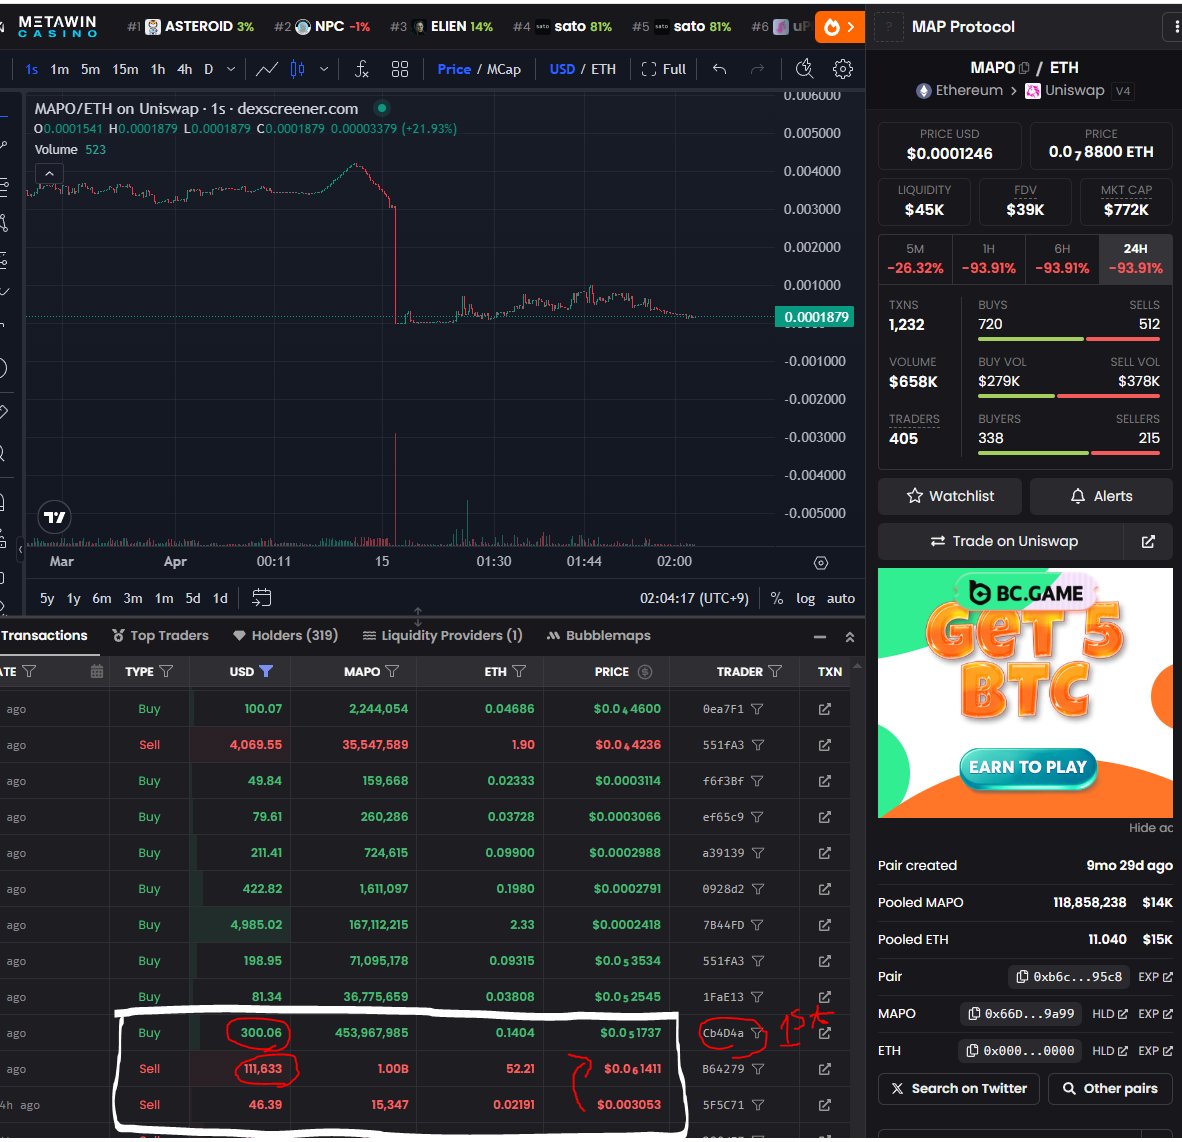Open the Transactions tab
The width and height of the screenshot is (1182, 1142).
pos(44,635)
